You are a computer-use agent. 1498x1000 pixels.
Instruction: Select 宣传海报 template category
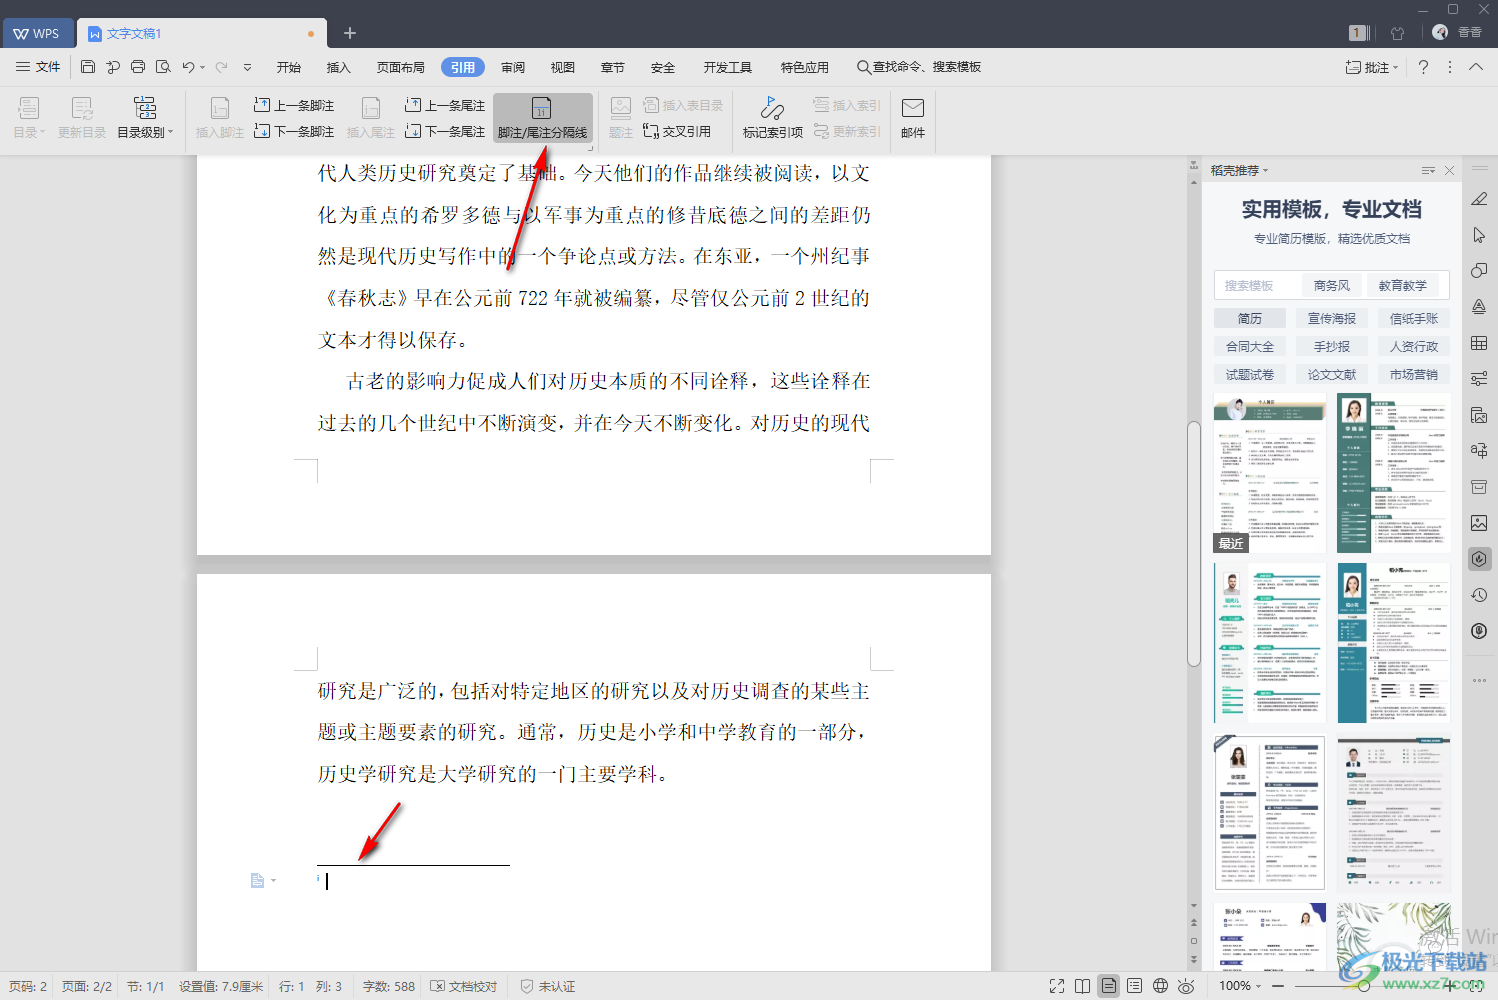point(1332,318)
